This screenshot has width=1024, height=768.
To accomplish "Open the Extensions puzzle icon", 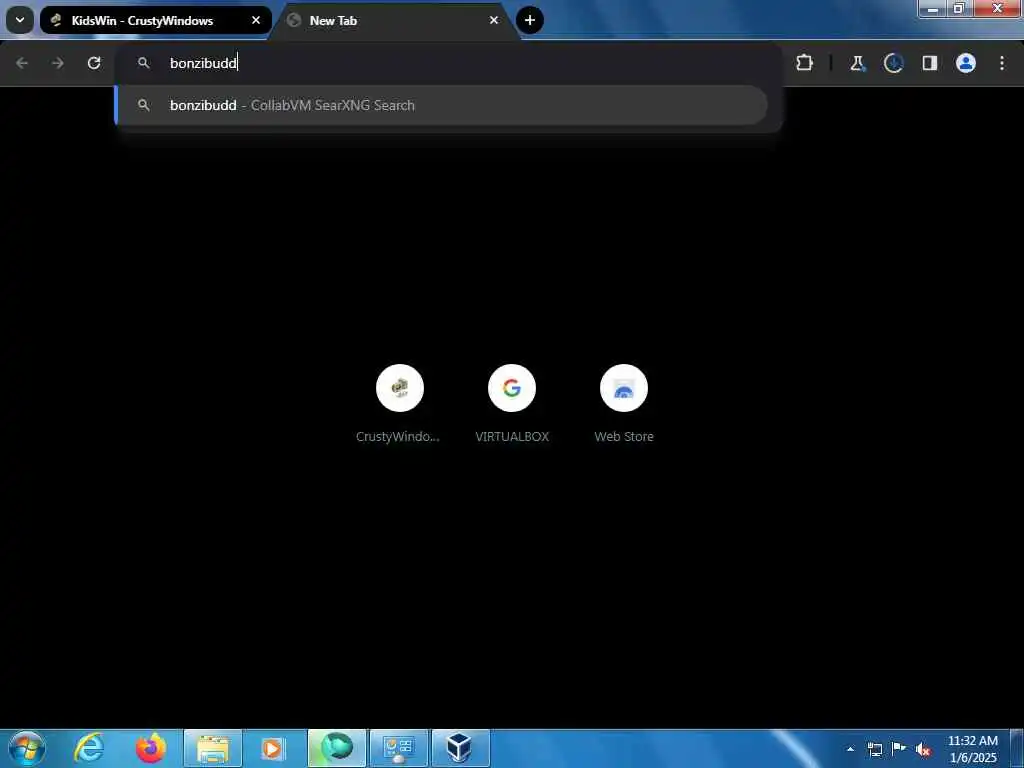I will pos(805,63).
